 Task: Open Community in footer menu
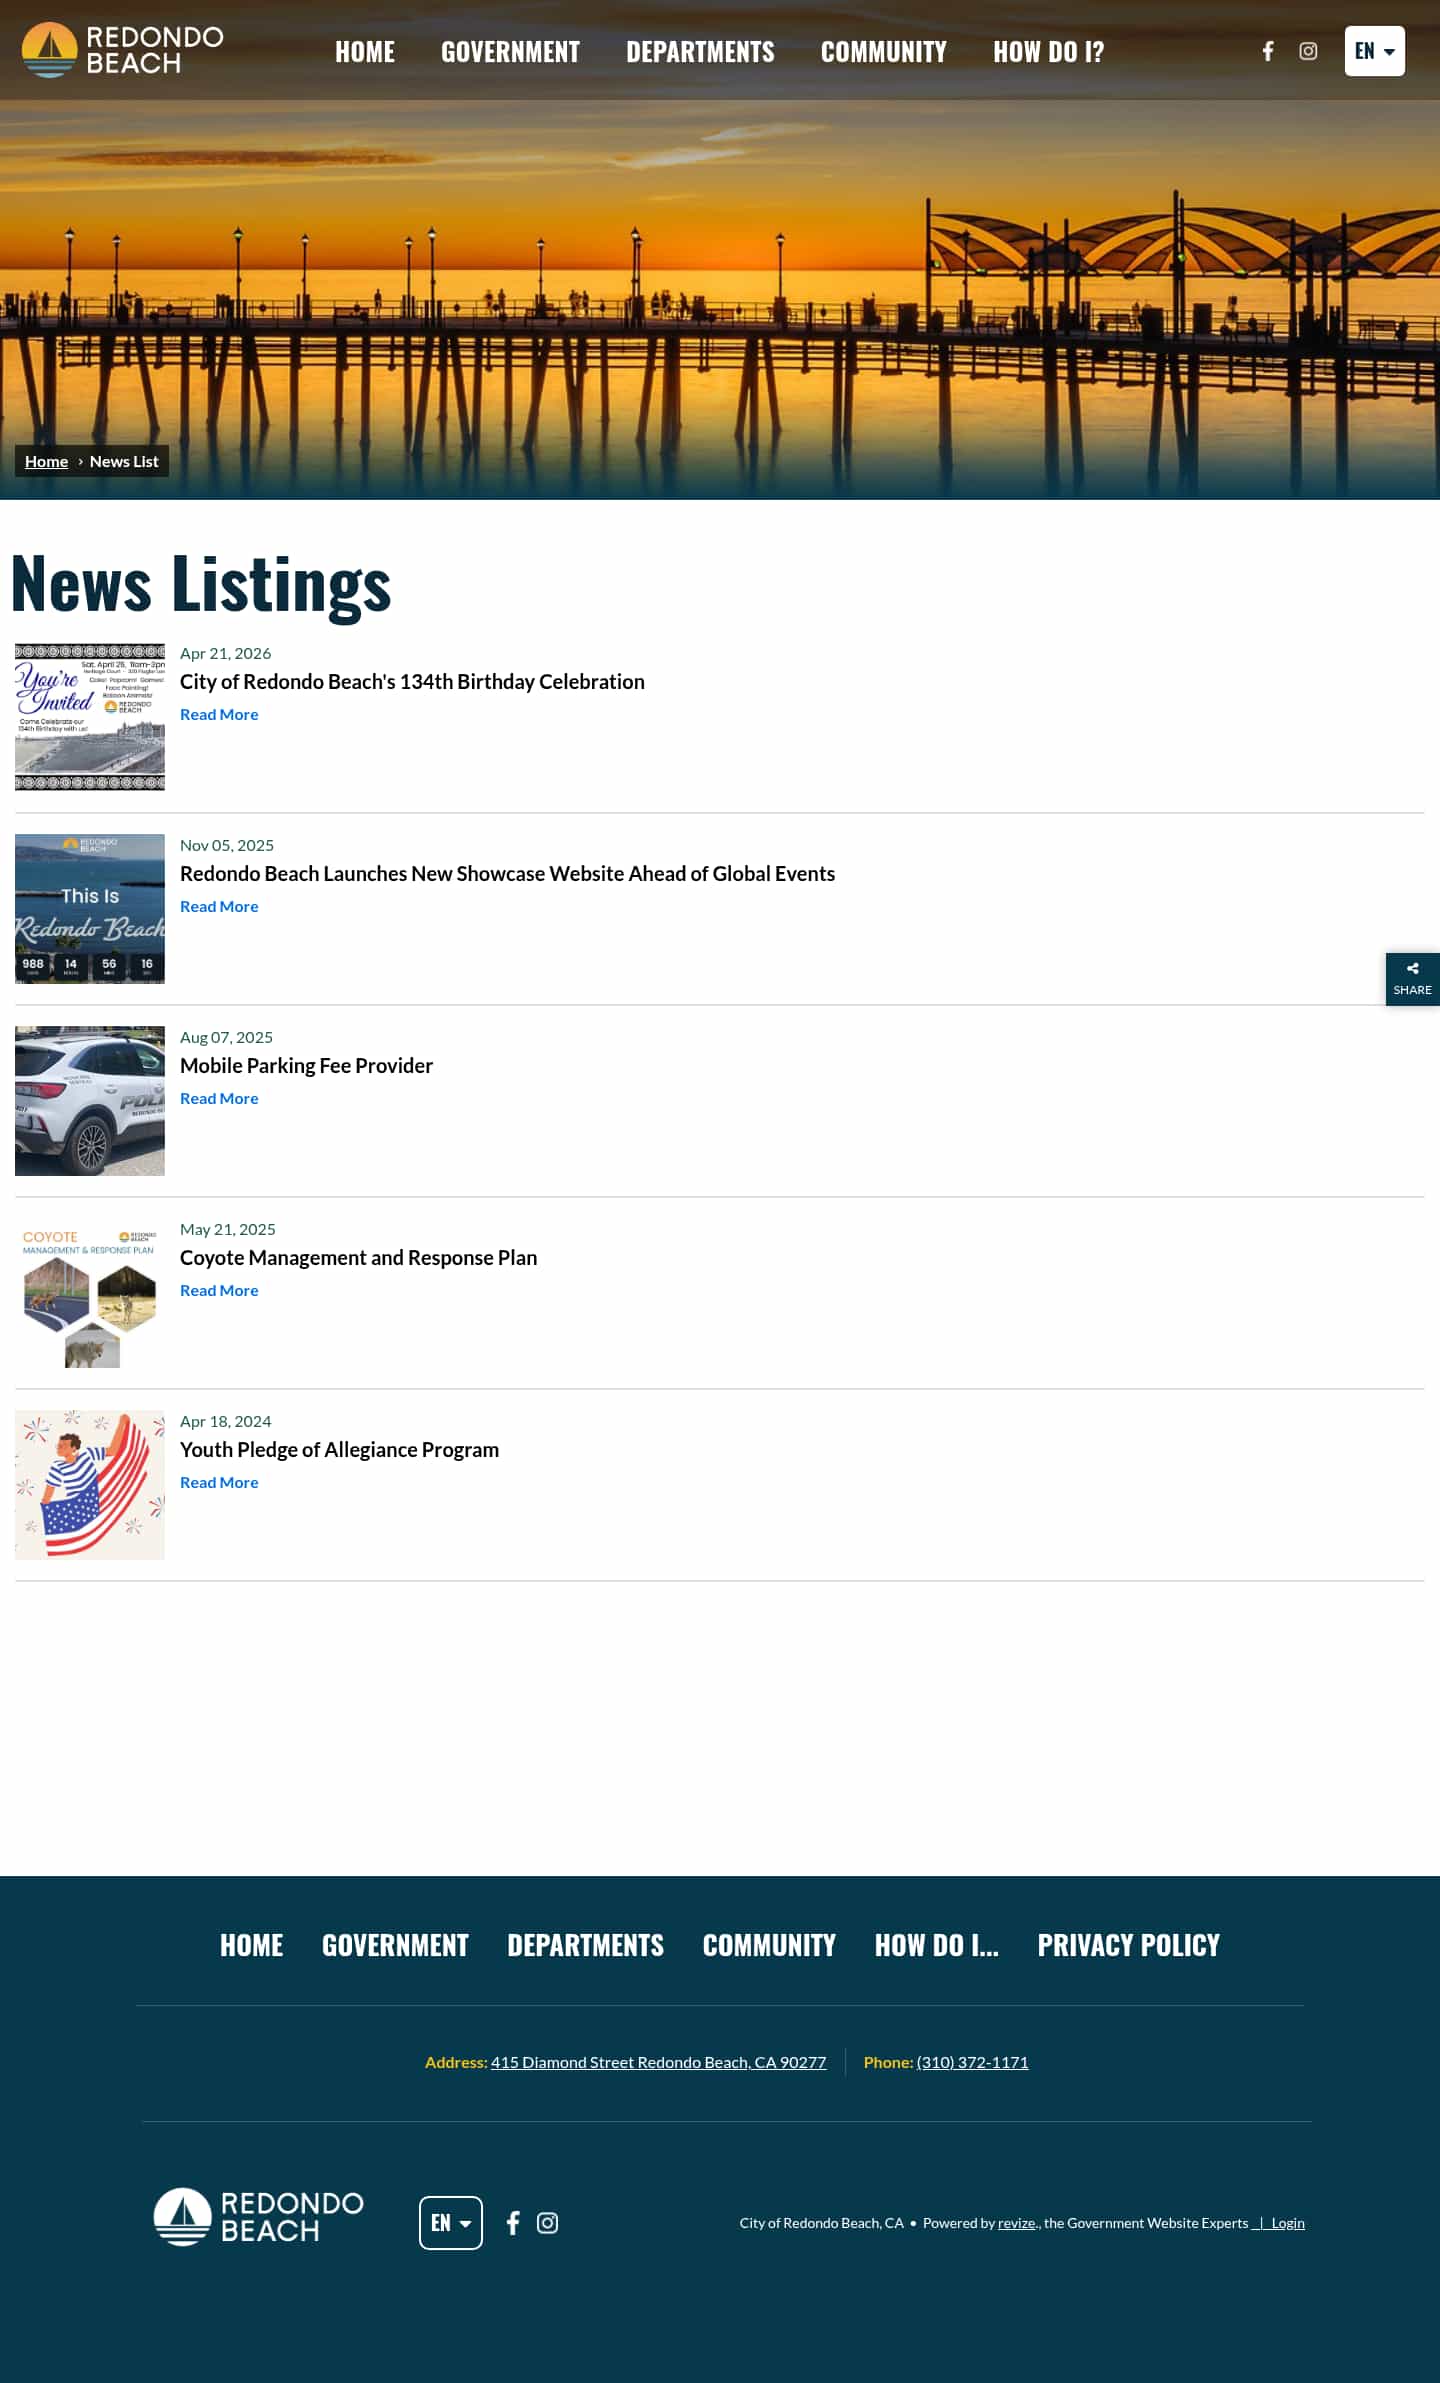[x=769, y=1945]
